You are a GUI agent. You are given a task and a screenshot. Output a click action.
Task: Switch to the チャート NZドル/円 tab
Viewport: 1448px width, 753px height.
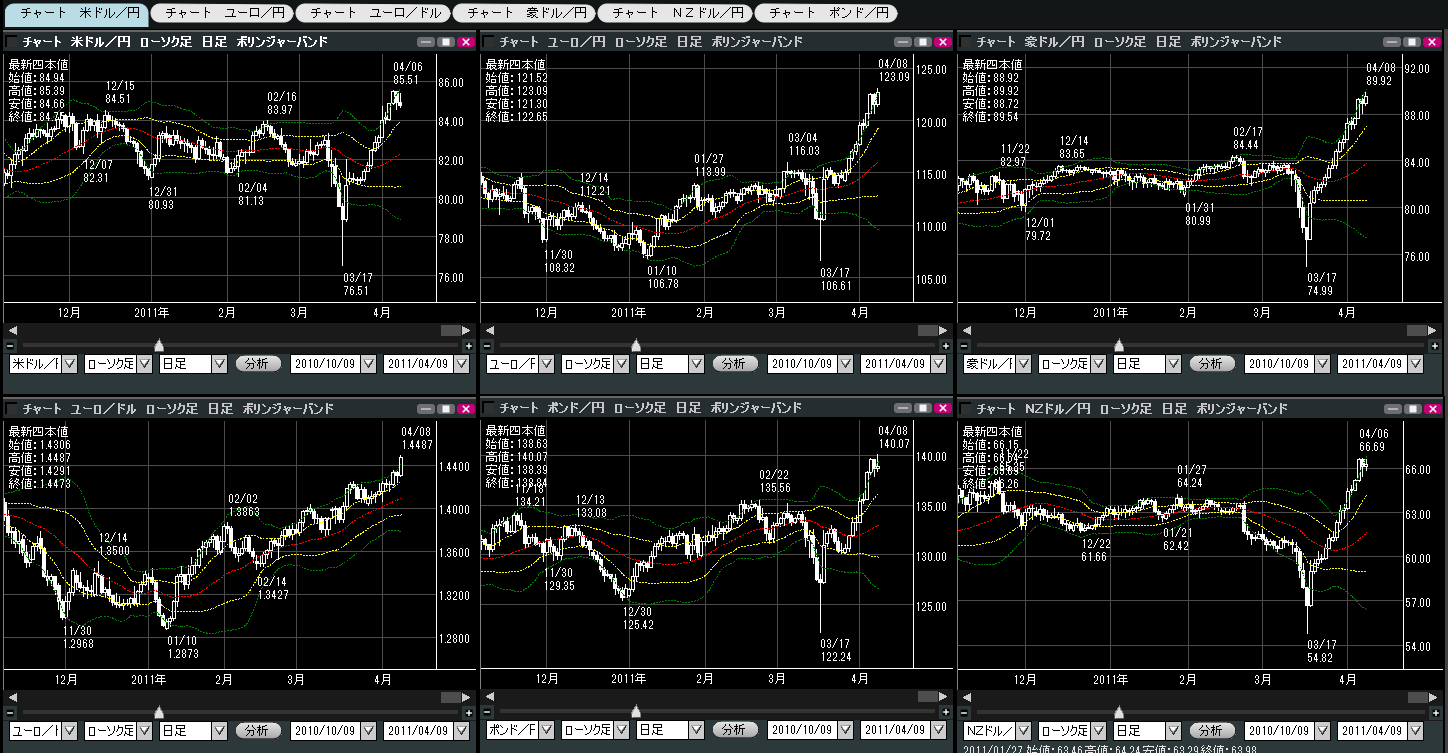click(x=675, y=13)
